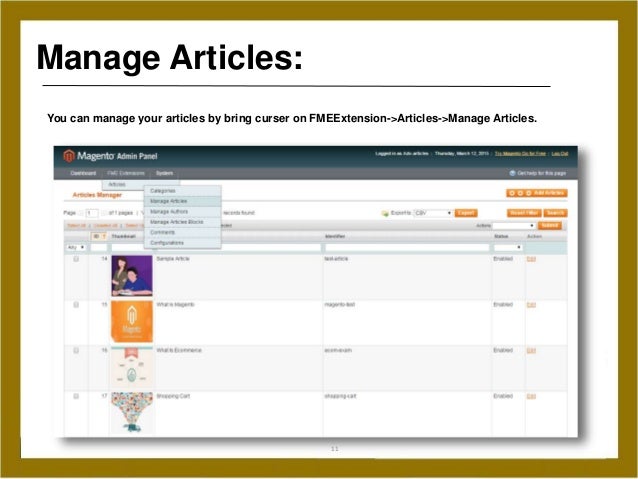Click Get help for this page link
This screenshot has width=638, height=479.
[x=542, y=173]
